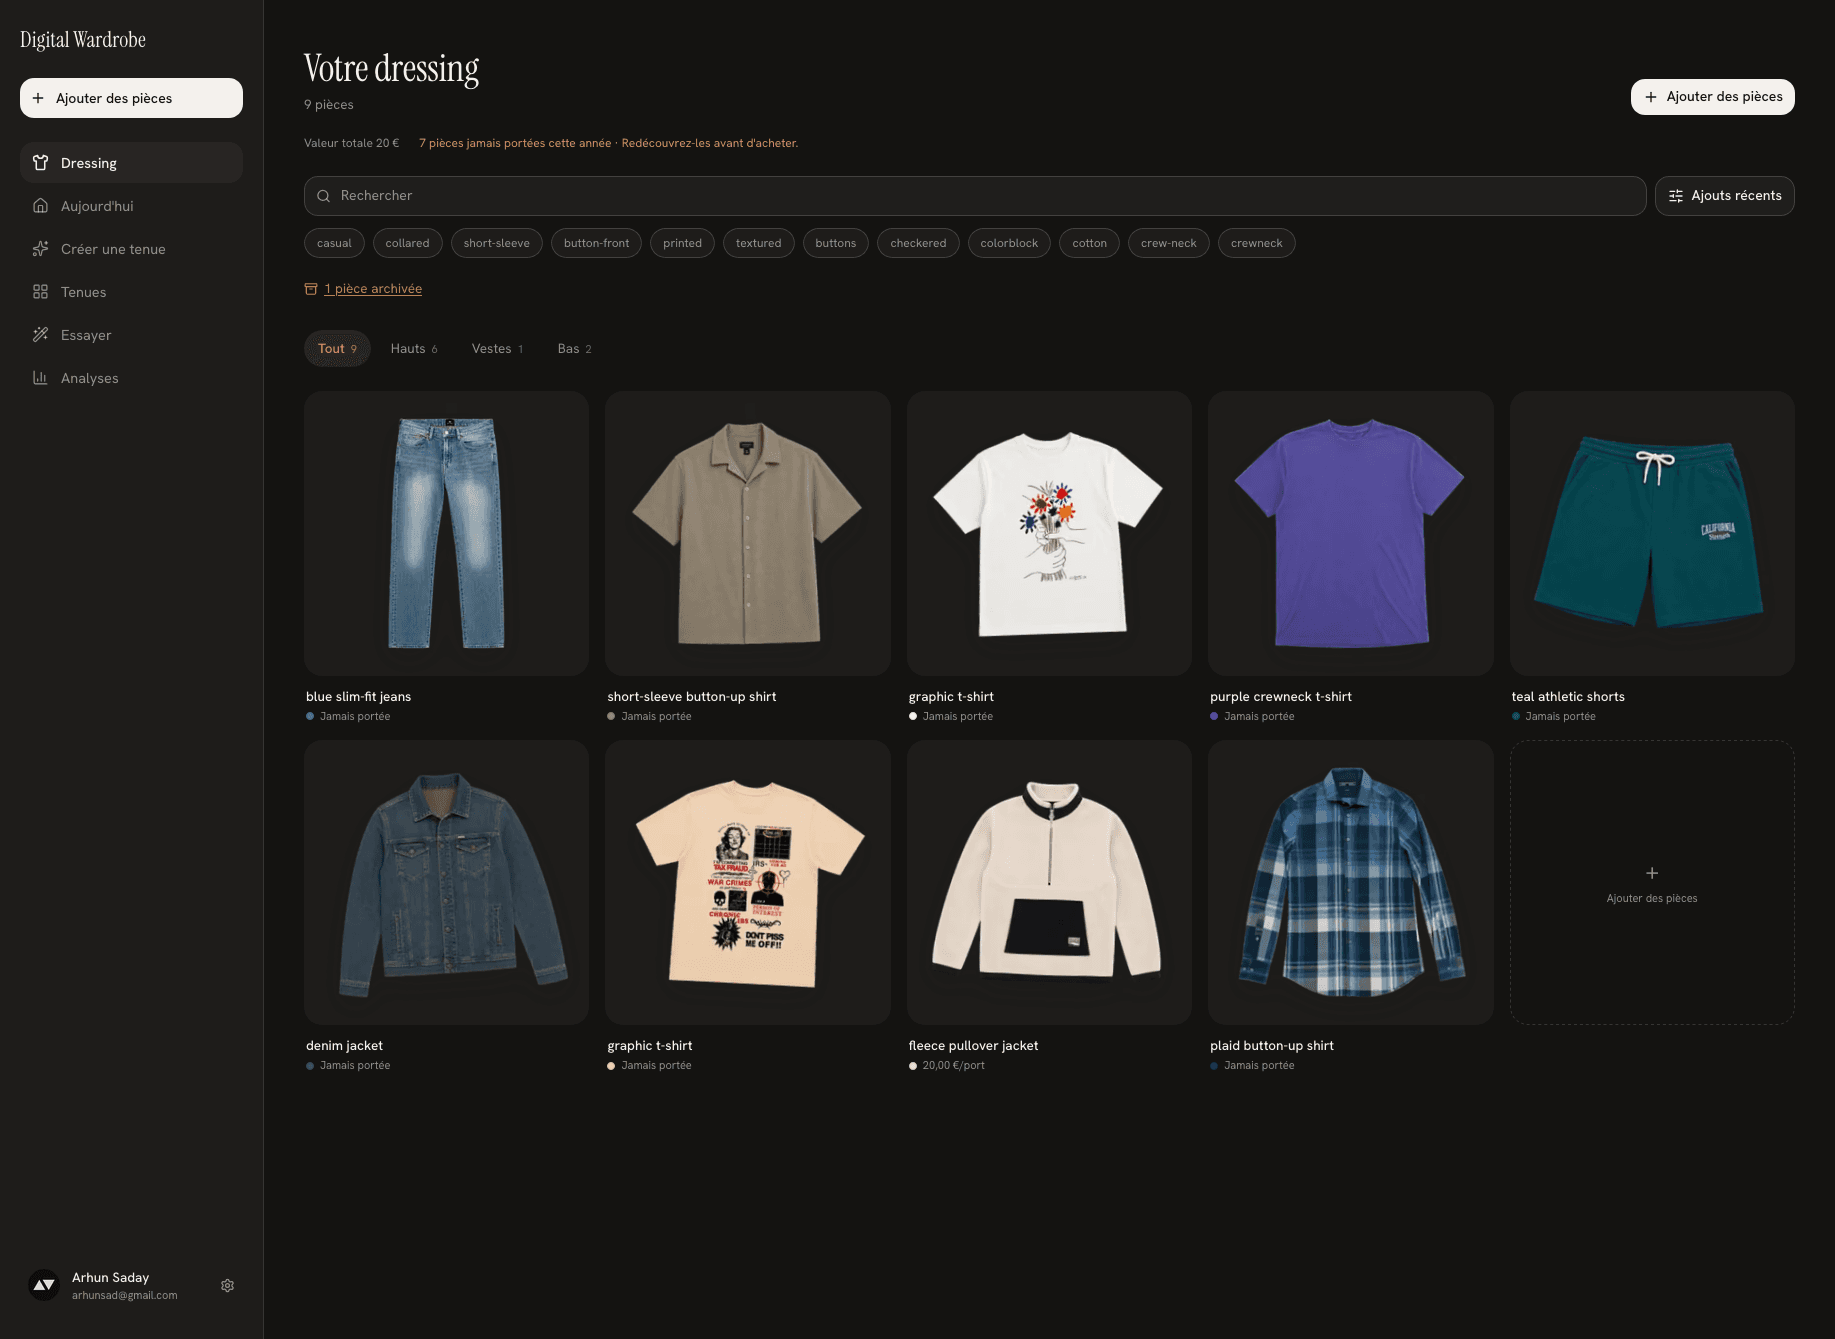Click the Arhun Saday profile avatar
1835x1339 pixels.
click(x=44, y=1285)
